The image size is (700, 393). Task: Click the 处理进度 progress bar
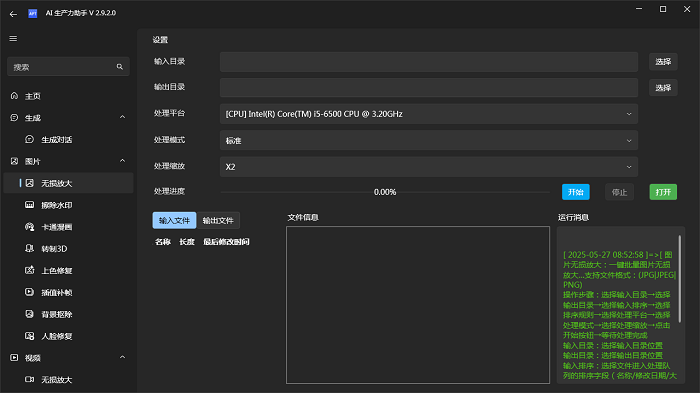(385, 192)
